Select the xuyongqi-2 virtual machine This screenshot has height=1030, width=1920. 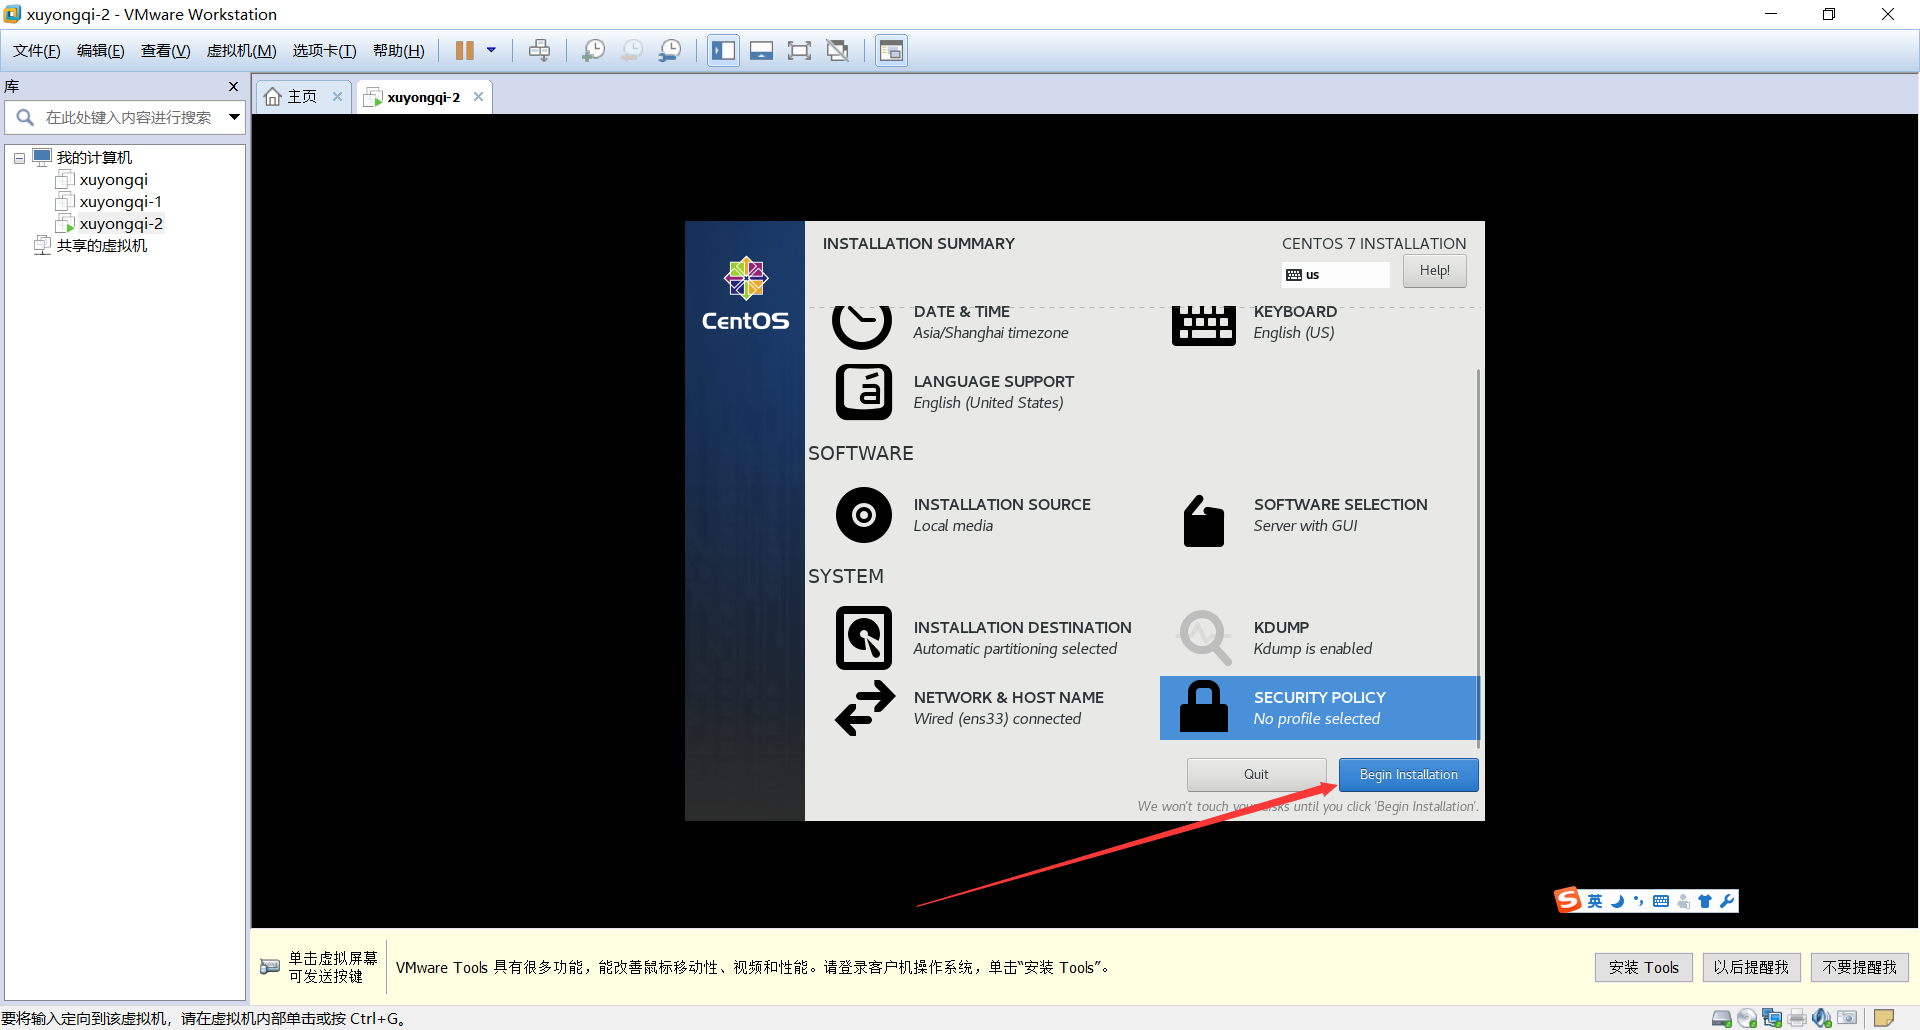[121, 224]
